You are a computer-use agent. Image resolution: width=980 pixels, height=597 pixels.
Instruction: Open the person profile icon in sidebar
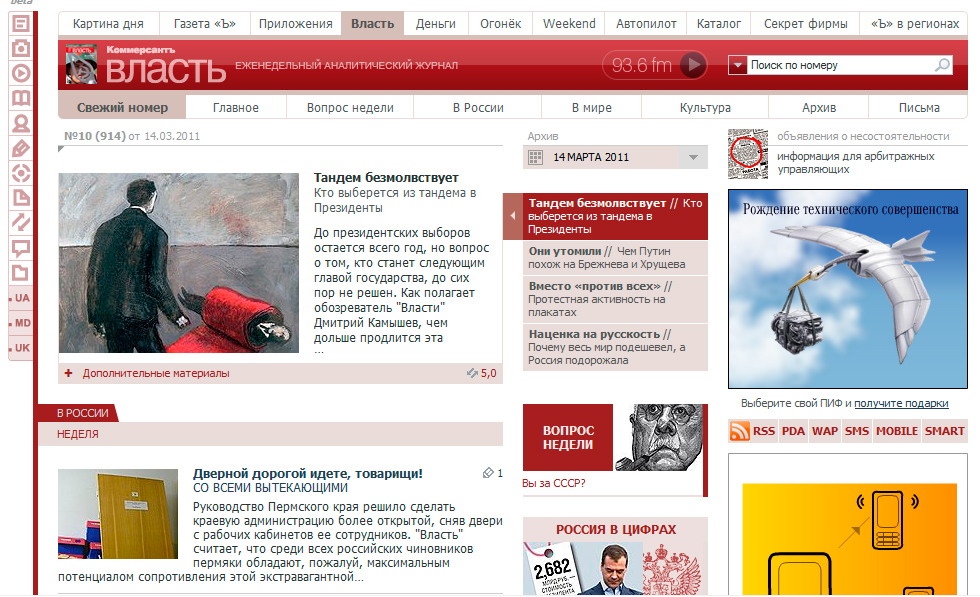click(x=21, y=123)
